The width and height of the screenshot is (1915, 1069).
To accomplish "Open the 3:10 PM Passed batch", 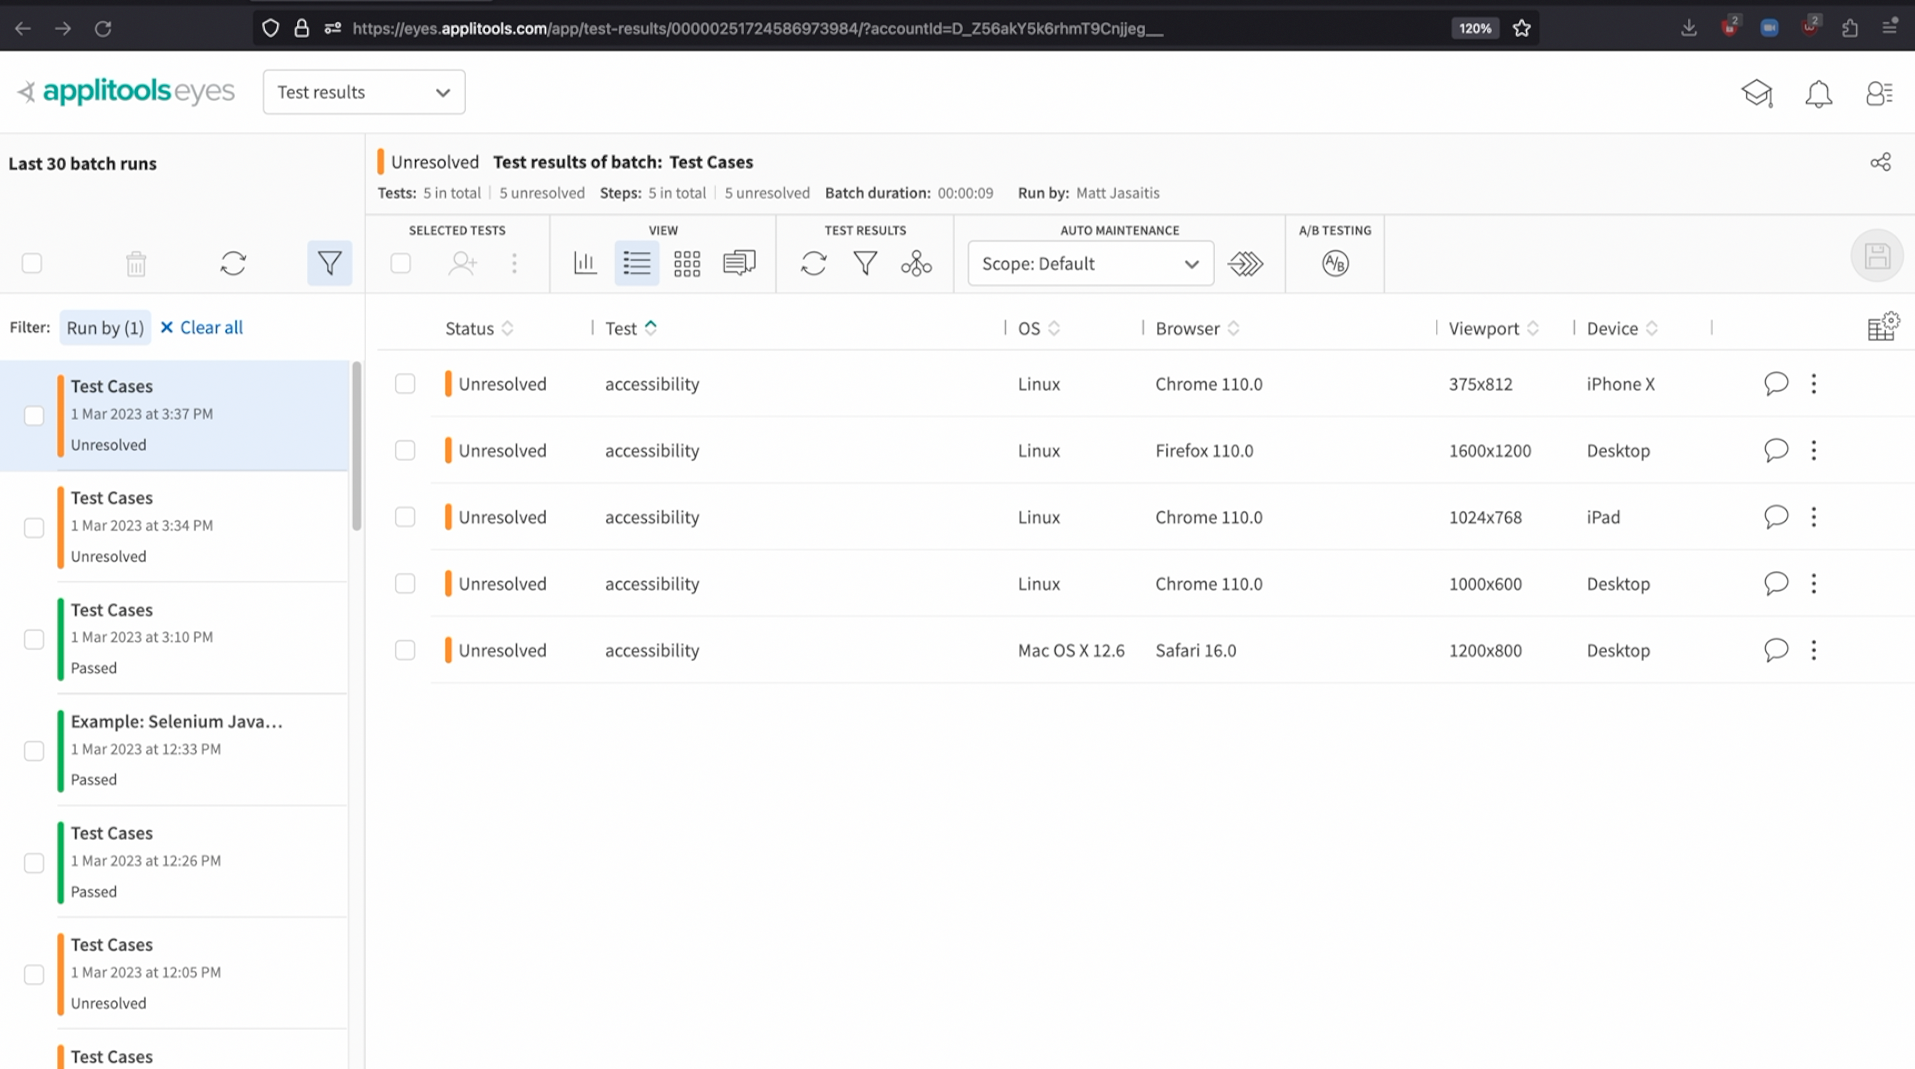I will (x=175, y=638).
